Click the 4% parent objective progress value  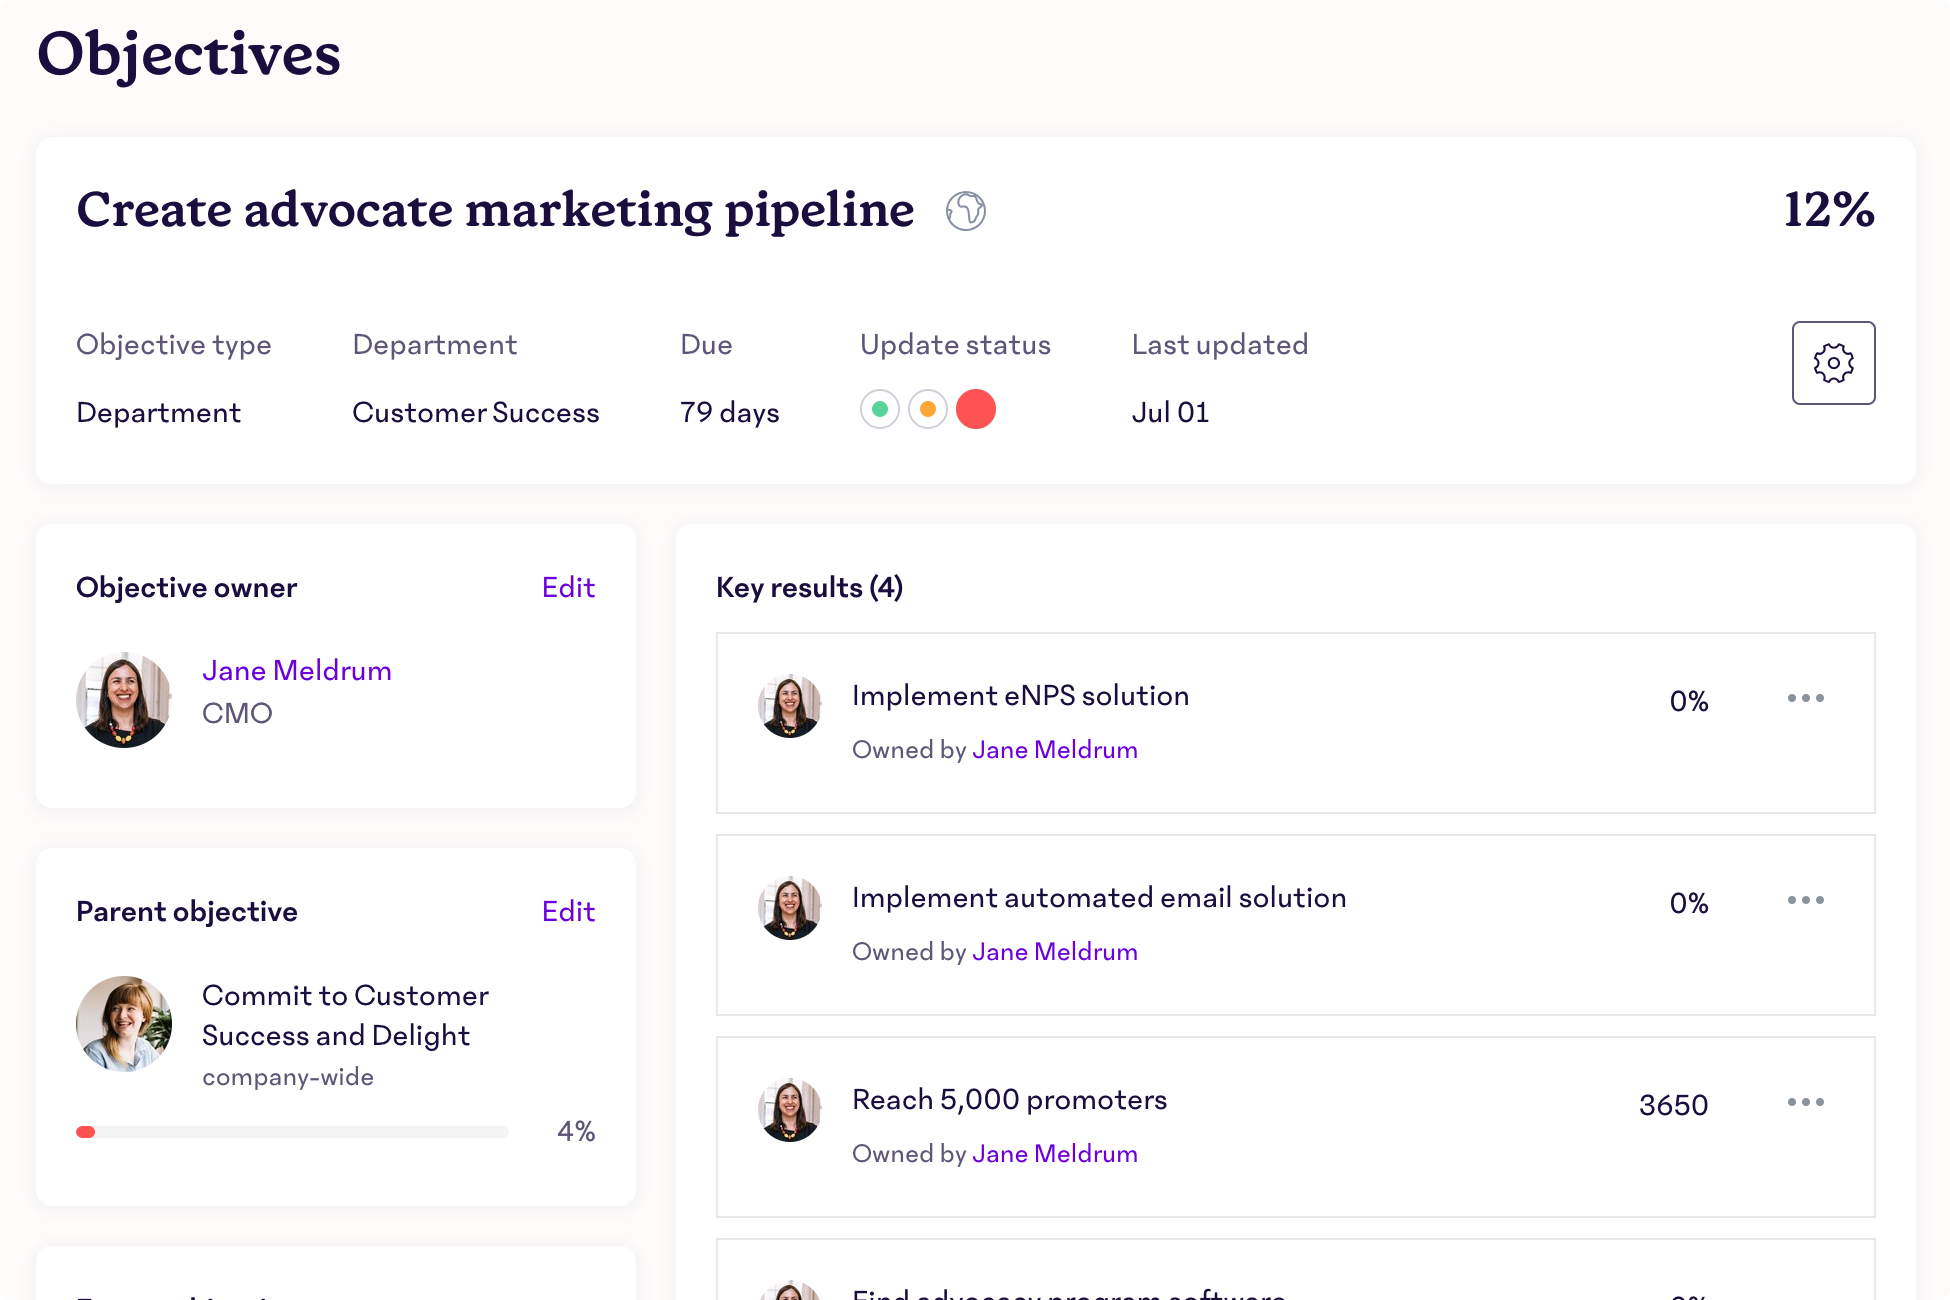(x=576, y=1131)
